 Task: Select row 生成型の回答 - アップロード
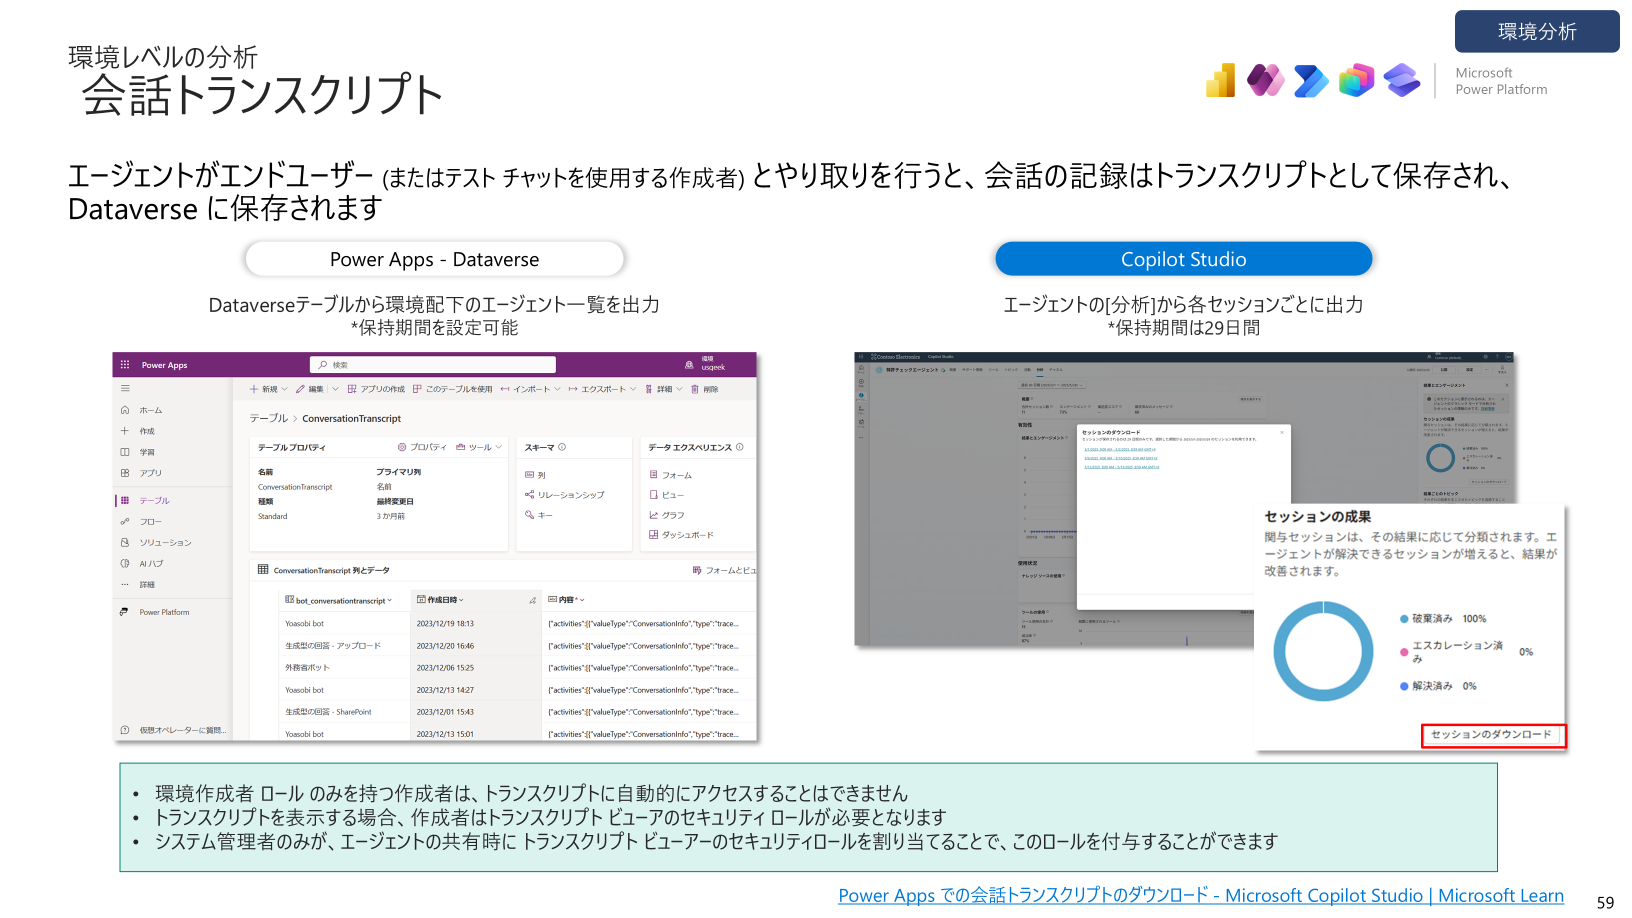333,646
